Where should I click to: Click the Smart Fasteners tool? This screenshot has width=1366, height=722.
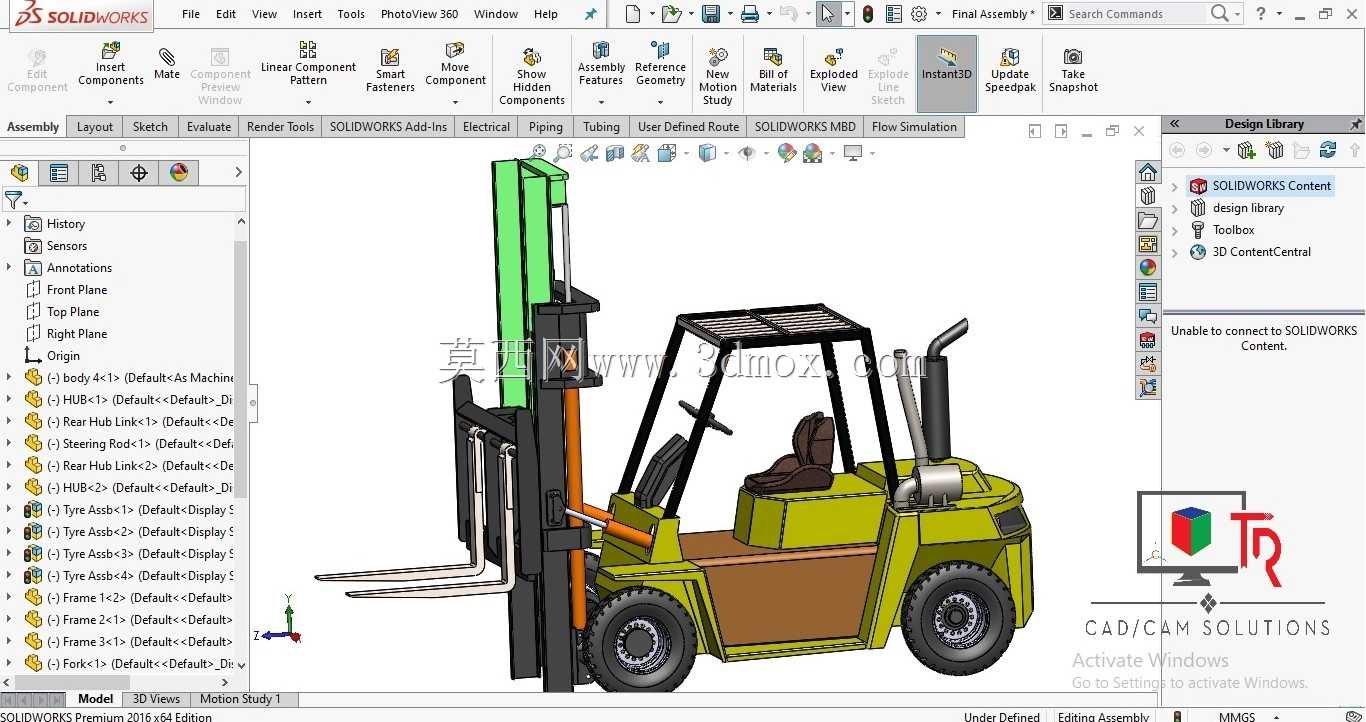coord(390,70)
